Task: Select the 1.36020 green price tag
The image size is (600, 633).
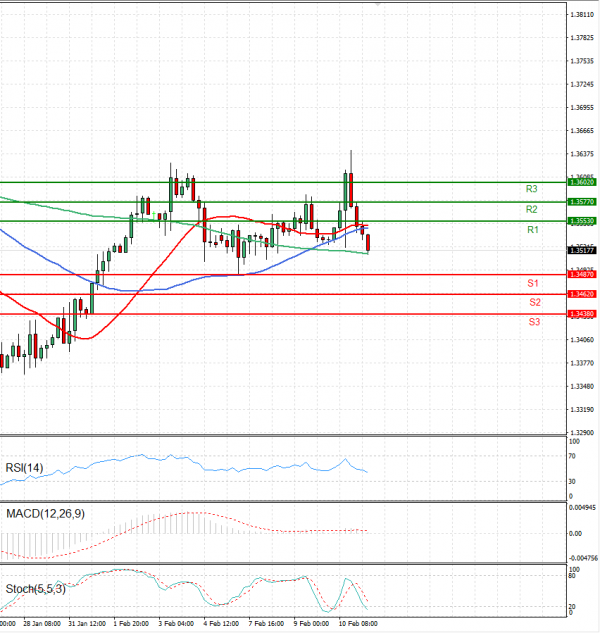Action: click(x=582, y=182)
